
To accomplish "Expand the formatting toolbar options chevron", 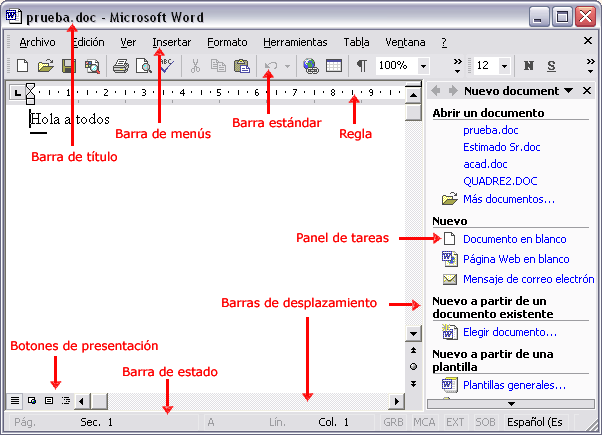I will coord(590,66).
